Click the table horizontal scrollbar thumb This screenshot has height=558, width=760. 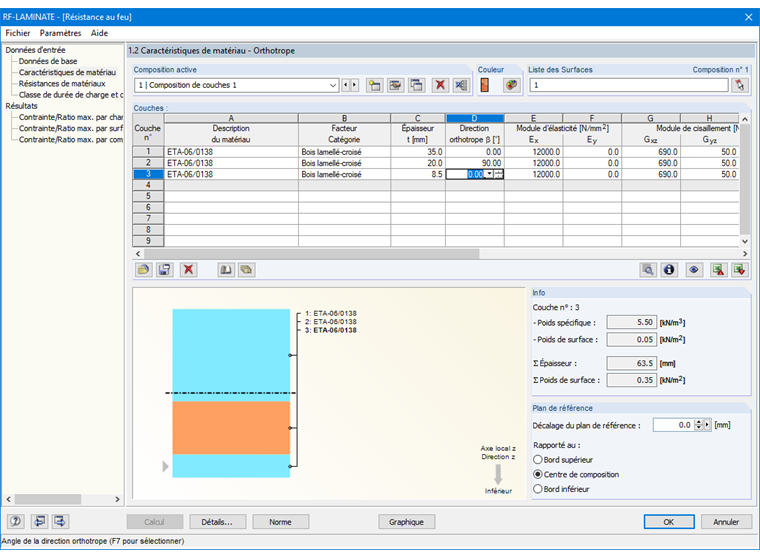[311, 254]
